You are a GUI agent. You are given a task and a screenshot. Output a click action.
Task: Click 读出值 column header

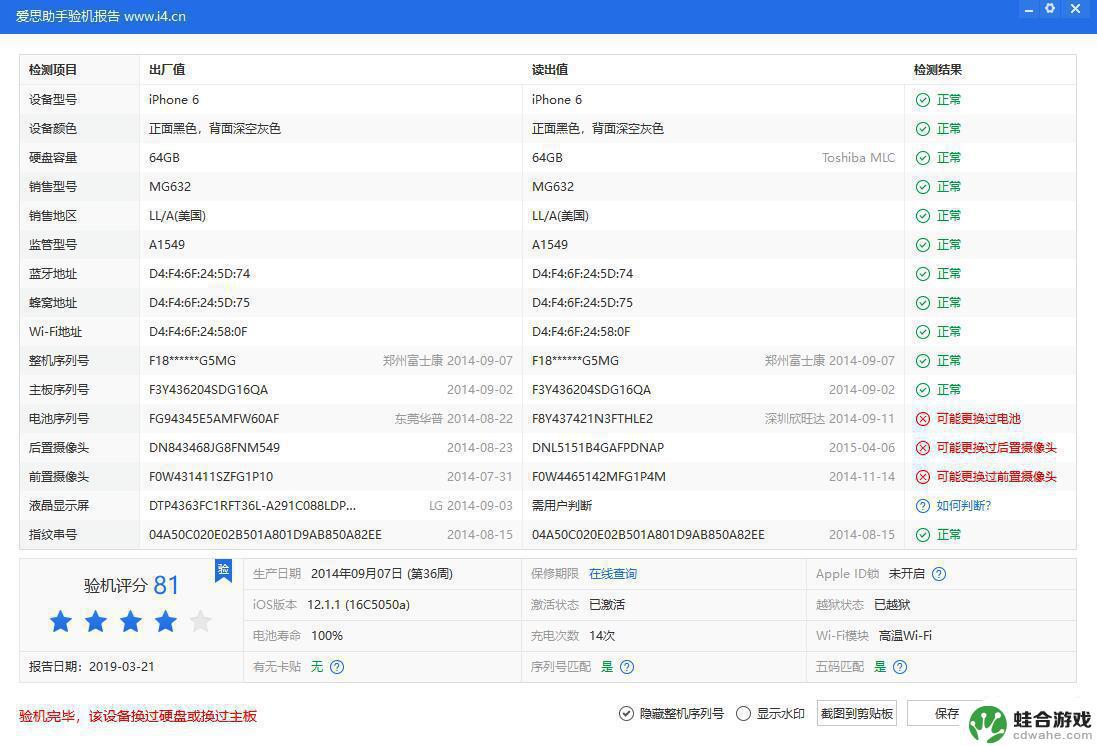click(550, 70)
